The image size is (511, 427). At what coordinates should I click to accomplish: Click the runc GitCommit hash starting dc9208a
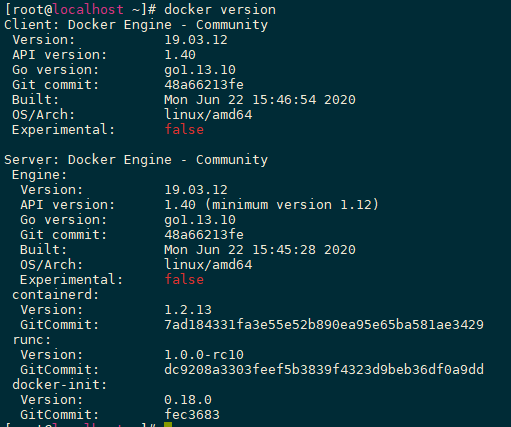click(324, 370)
